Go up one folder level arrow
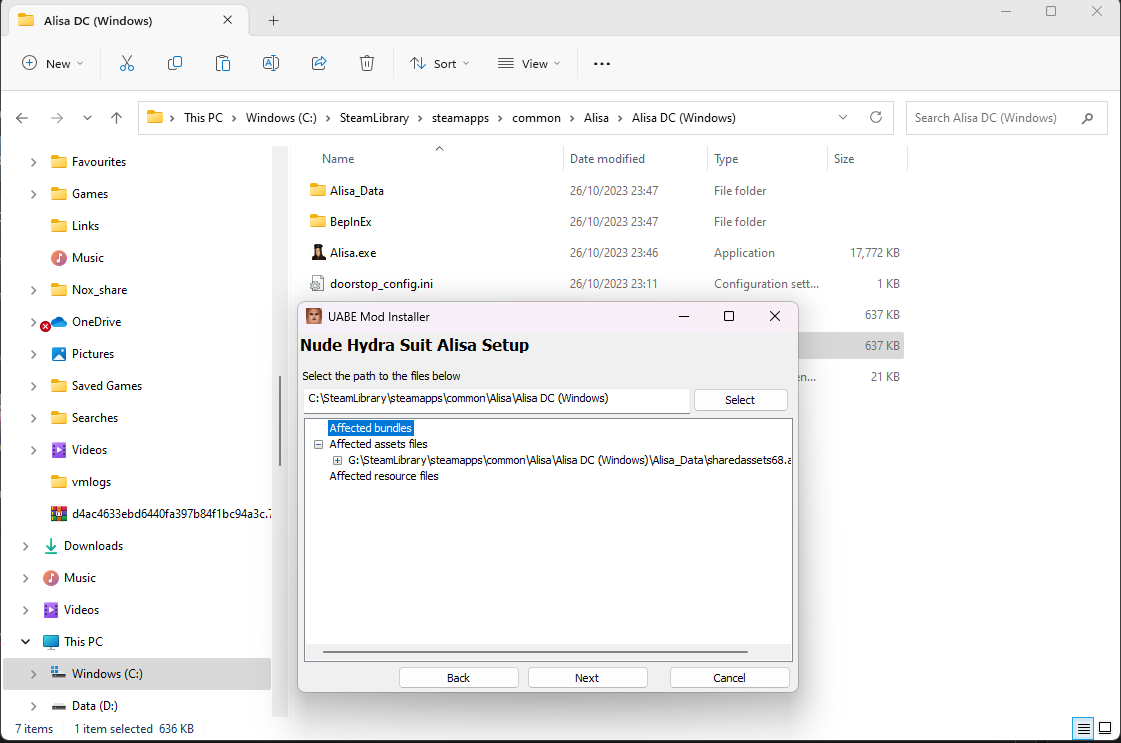This screenshot has width=1121, height=743. pyautogui.click(x=117, y=118)
